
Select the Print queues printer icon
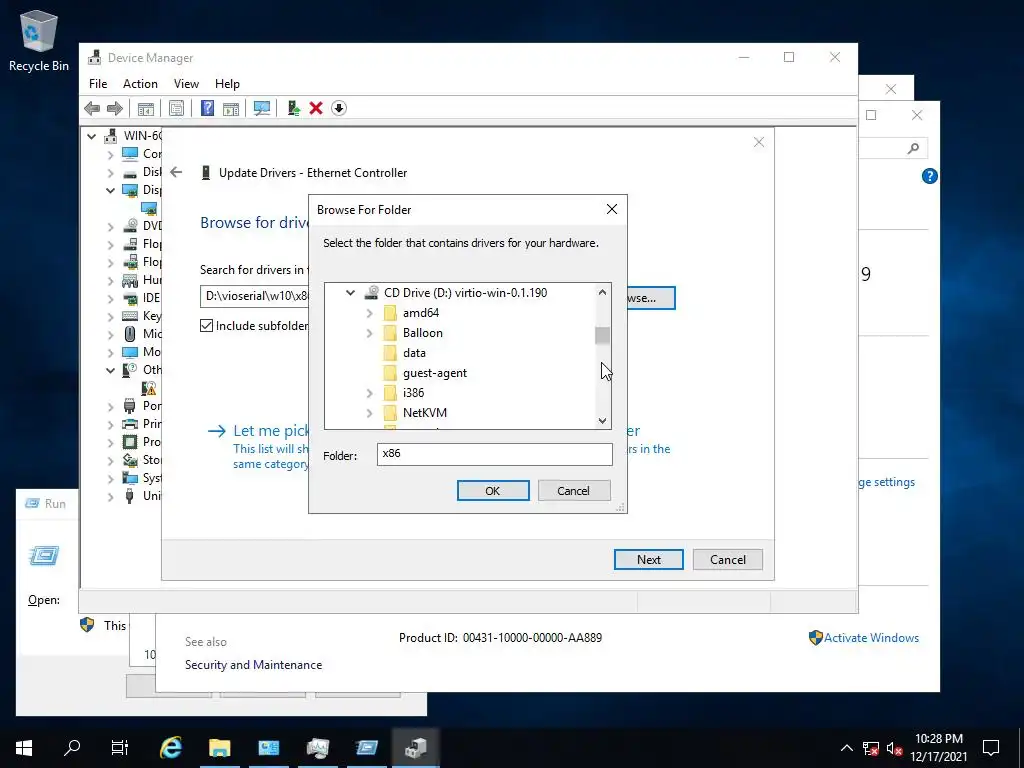point(130,424)
